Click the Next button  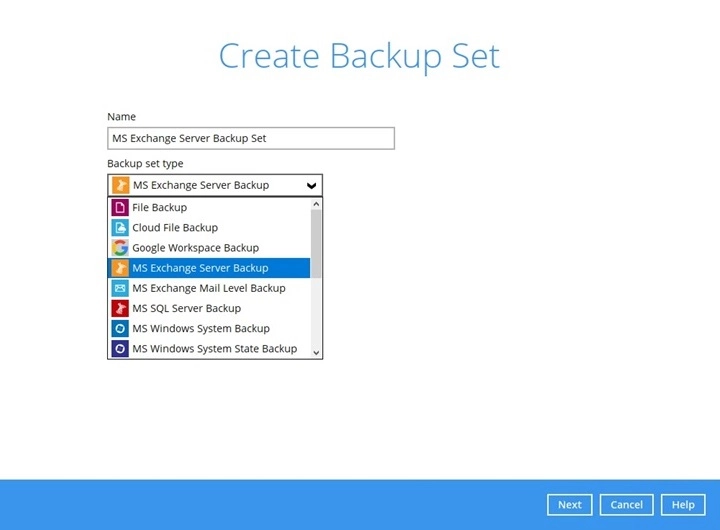(x=569, y=505)
